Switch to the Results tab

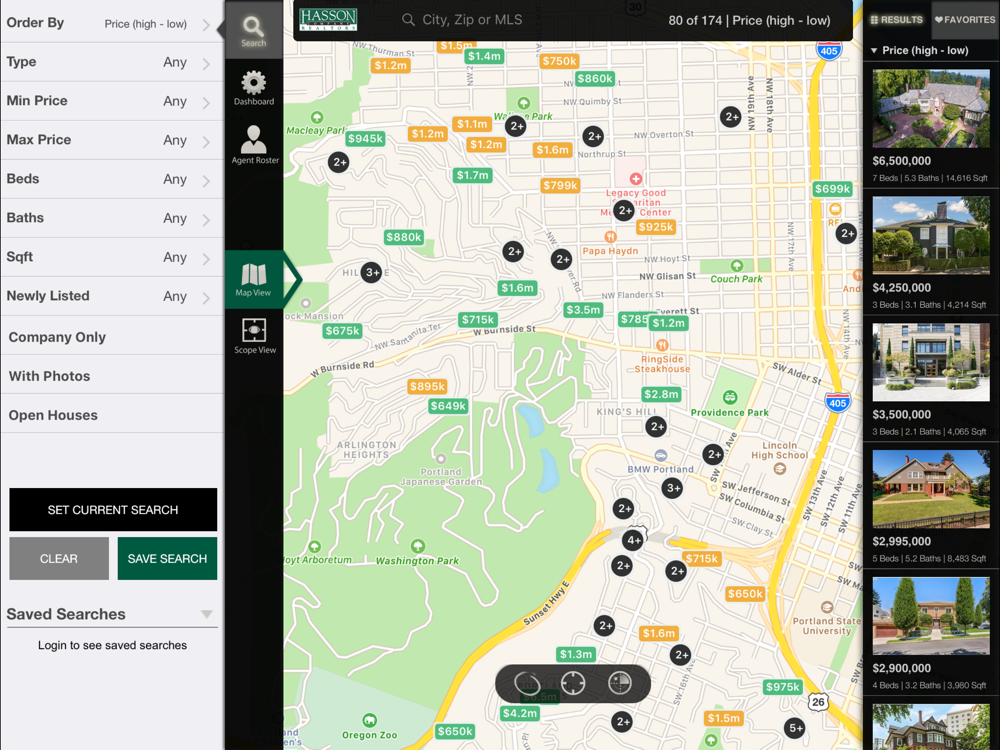tap(897, 20)
